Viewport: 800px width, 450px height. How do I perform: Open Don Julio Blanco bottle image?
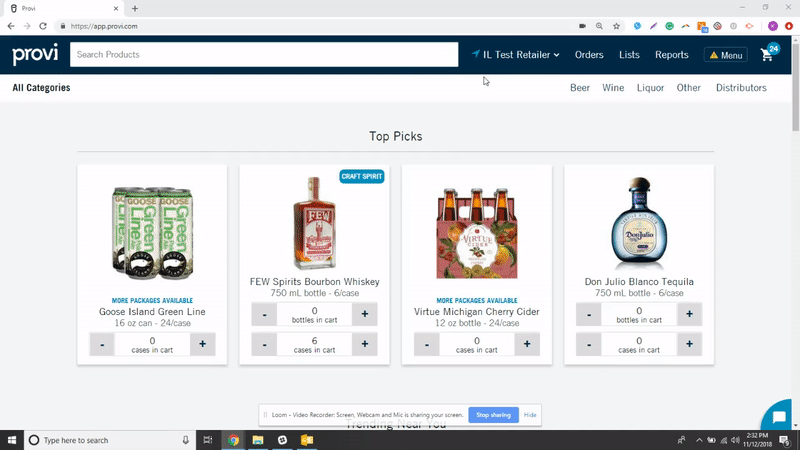point(639,223)
